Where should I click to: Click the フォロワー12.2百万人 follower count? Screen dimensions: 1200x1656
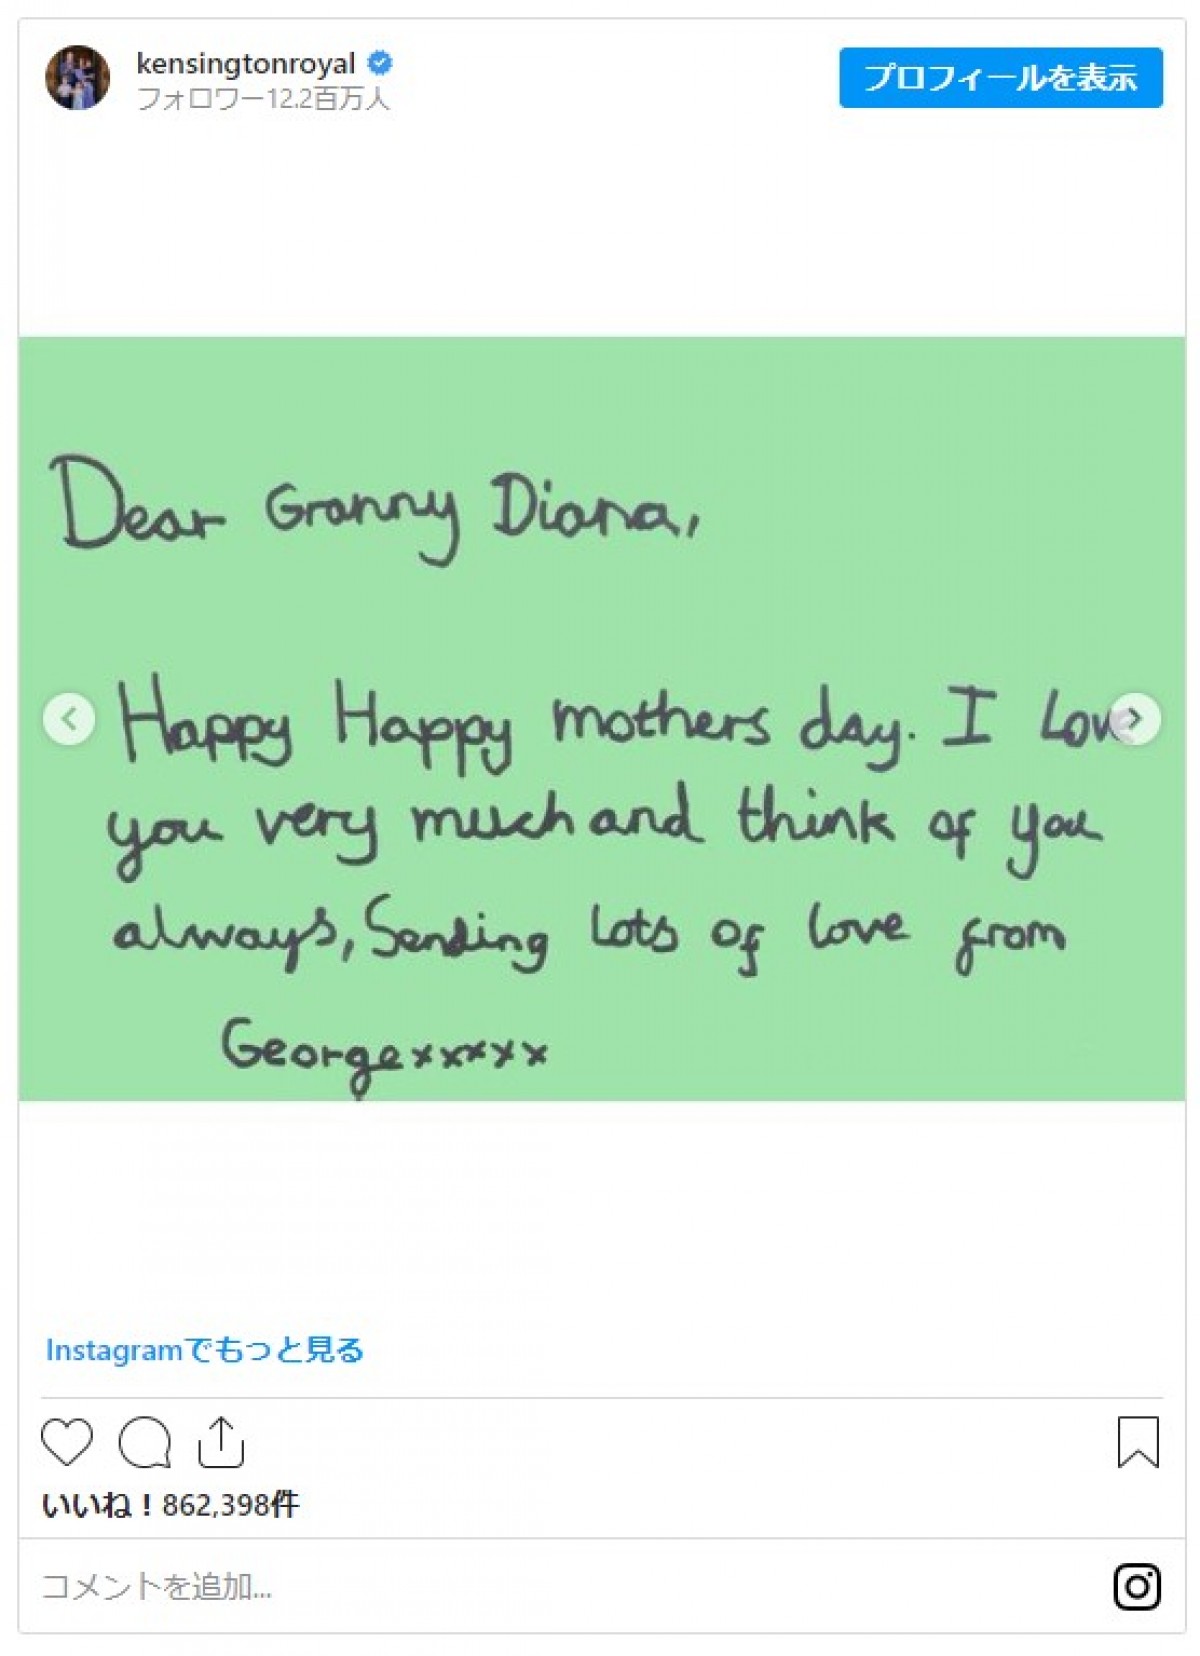pyautogui.click(x=263, y=99)
